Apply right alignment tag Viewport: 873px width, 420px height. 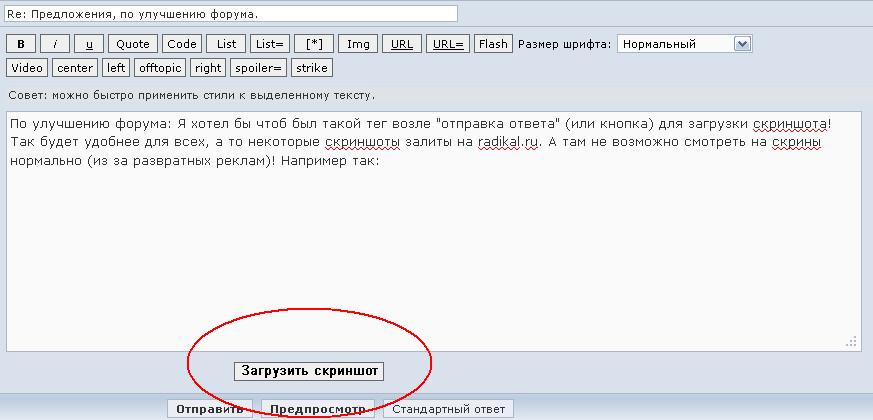click(x=208, y=68)
